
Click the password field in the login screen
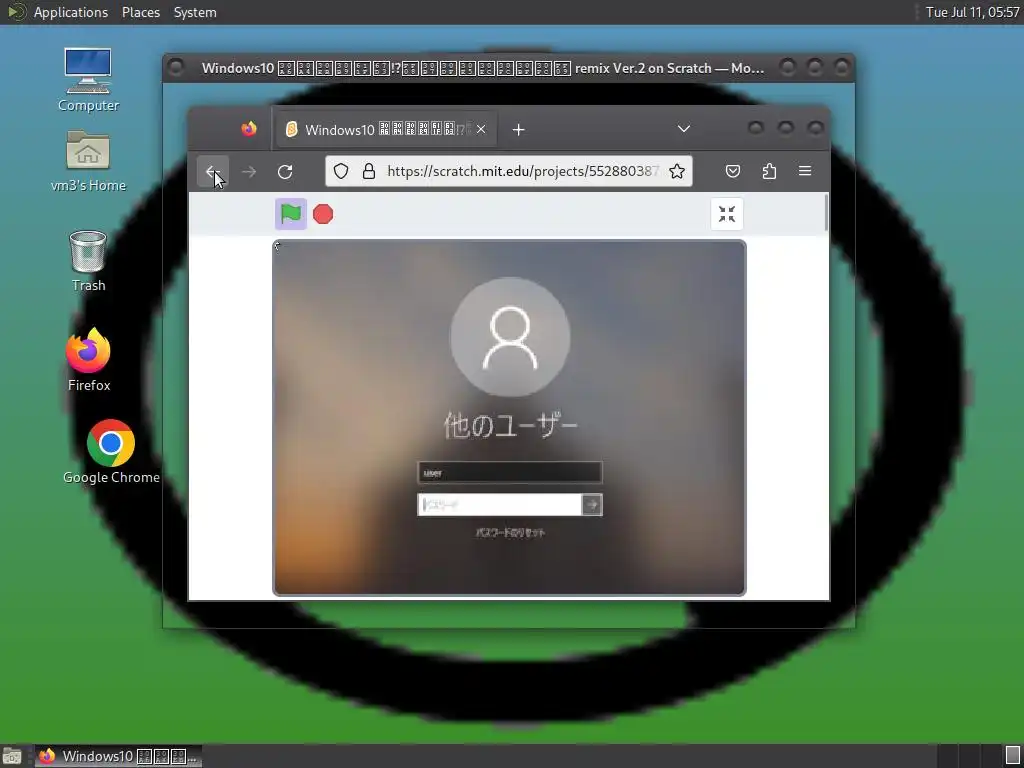tap(500, 504)
